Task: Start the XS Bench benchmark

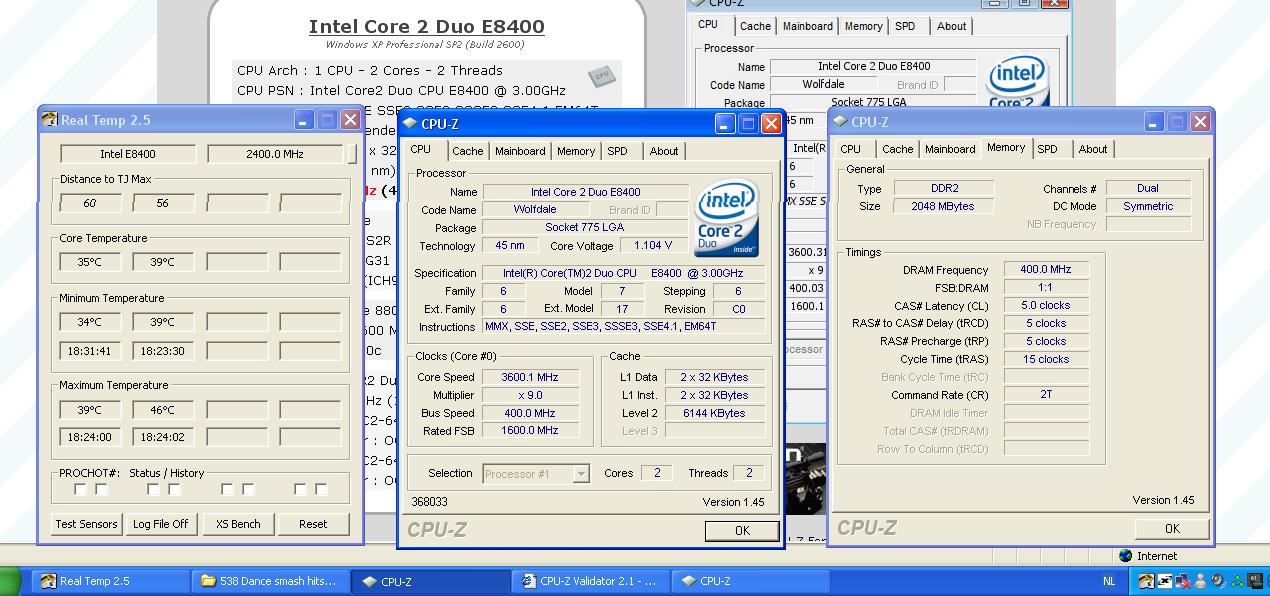Action: 238,524
